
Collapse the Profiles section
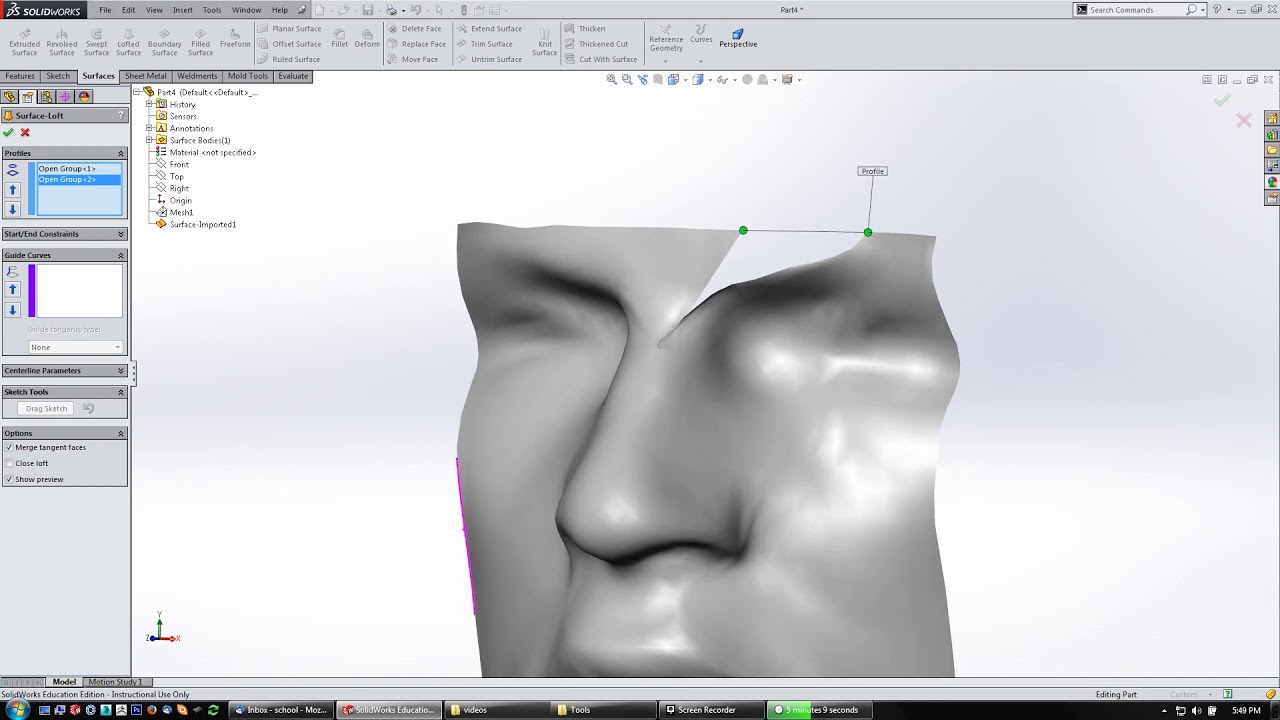(x=121, y=153)
